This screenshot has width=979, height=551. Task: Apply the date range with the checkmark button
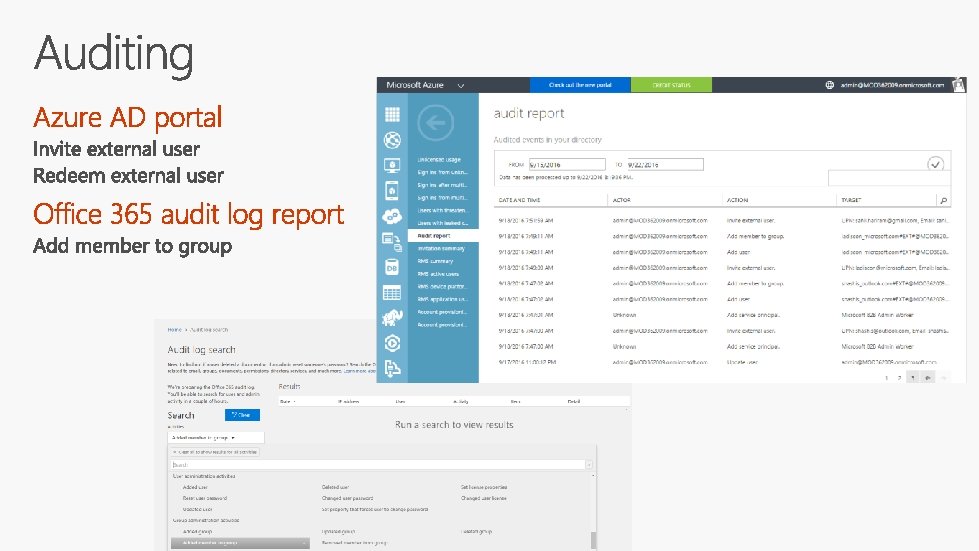[x=935, y=164]
